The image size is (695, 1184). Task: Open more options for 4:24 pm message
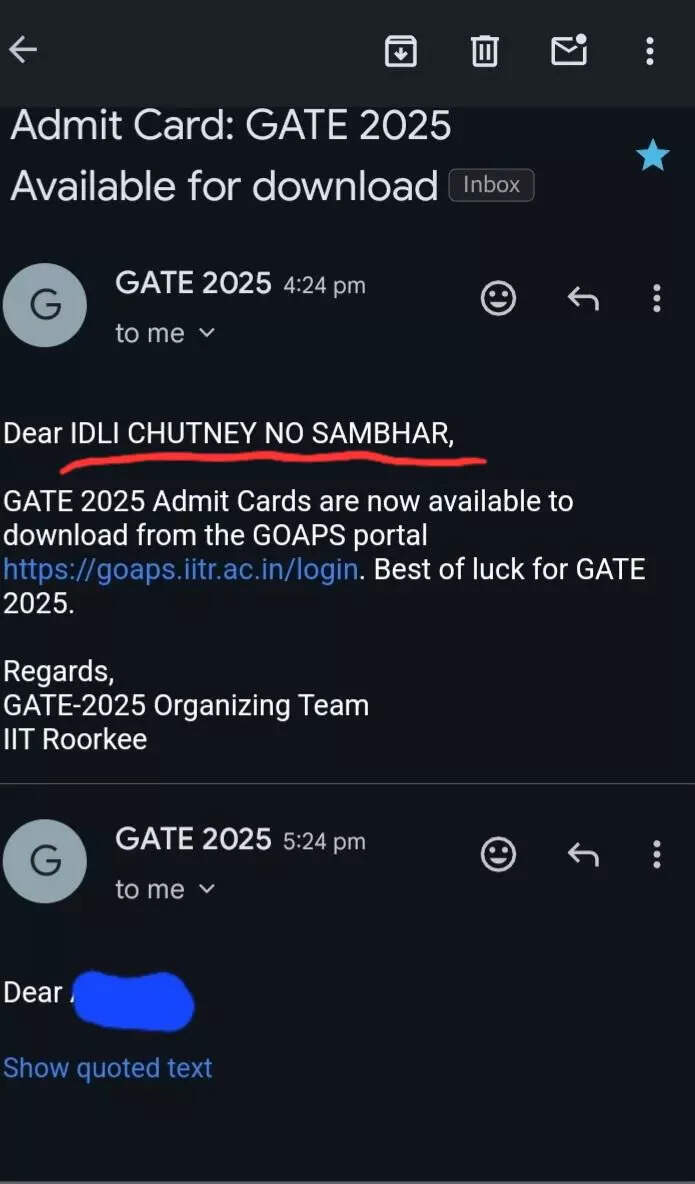tap(657, 297)
